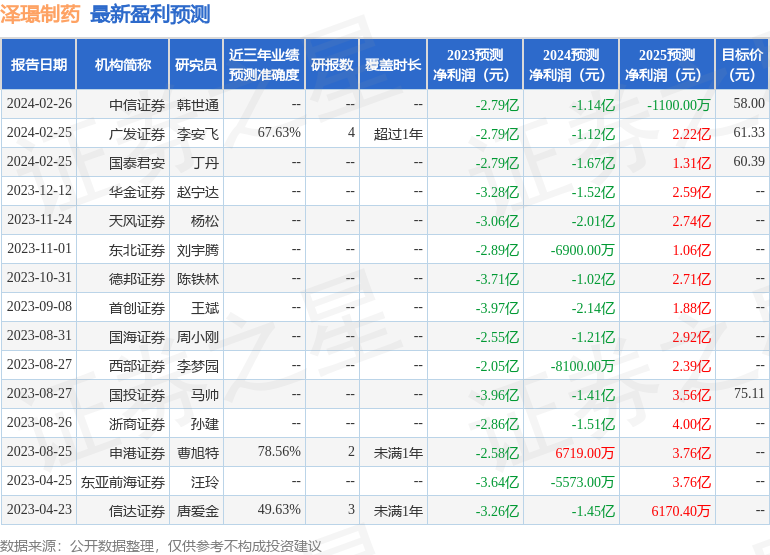Click the 研报数 column header
This screenshot has height=555, width=770.
(x=332, y=64)
